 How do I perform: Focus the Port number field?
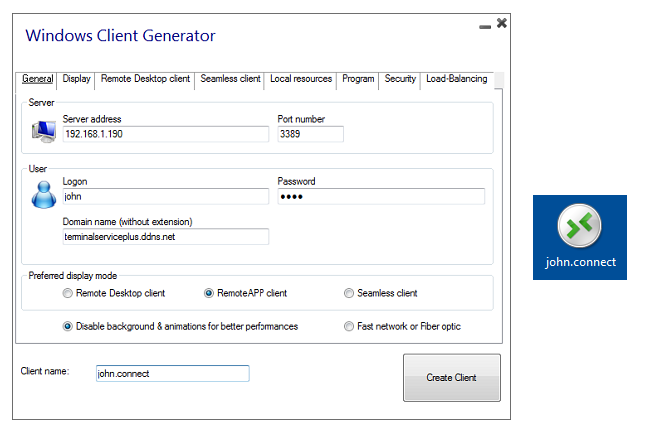click(310, 134)
